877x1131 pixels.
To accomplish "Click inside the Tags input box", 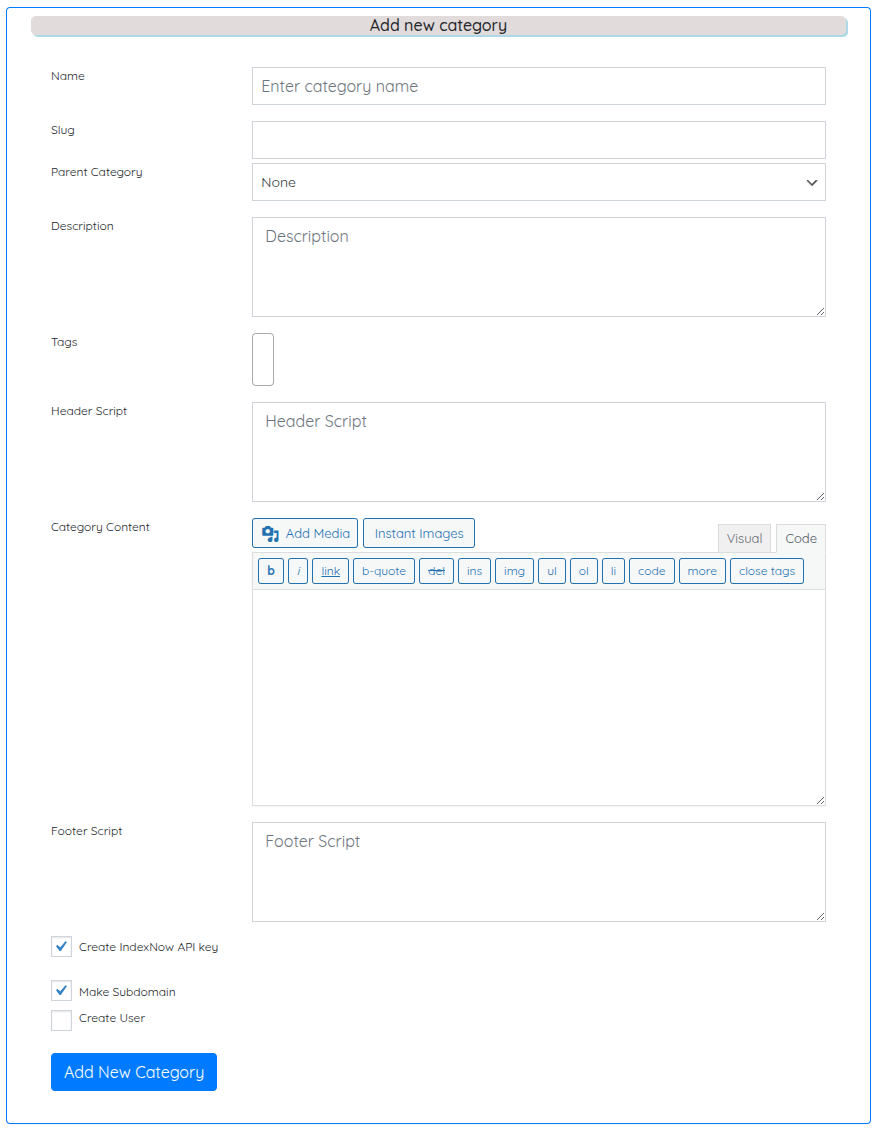I will click(x=263, y=360).
